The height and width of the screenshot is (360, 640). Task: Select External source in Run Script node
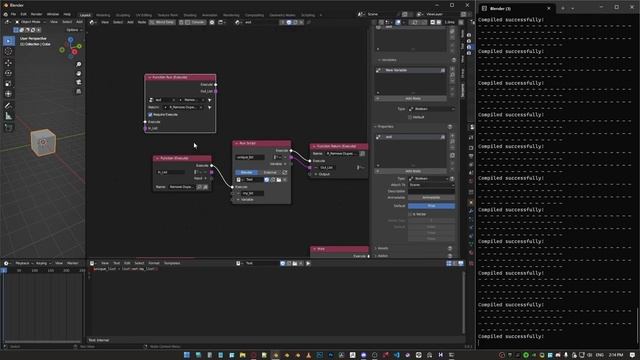(x=270, y=172)
